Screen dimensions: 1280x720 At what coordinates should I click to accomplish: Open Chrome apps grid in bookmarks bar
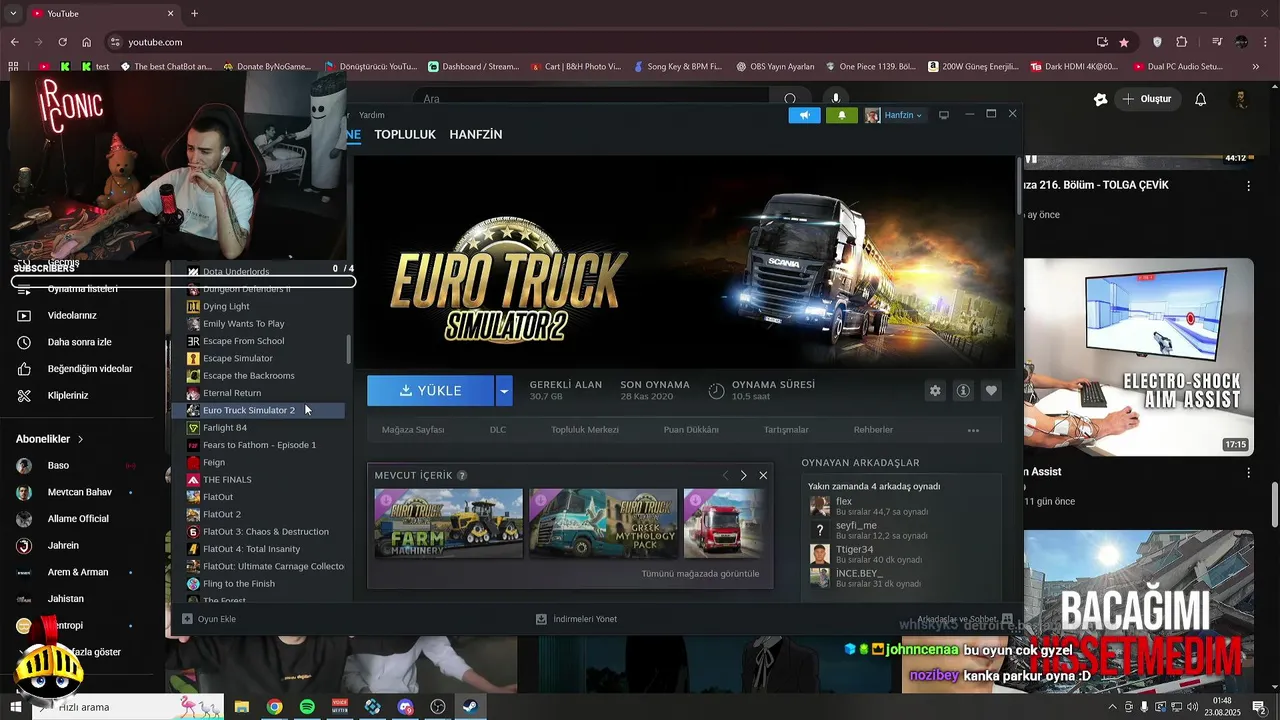click(13, 66)
